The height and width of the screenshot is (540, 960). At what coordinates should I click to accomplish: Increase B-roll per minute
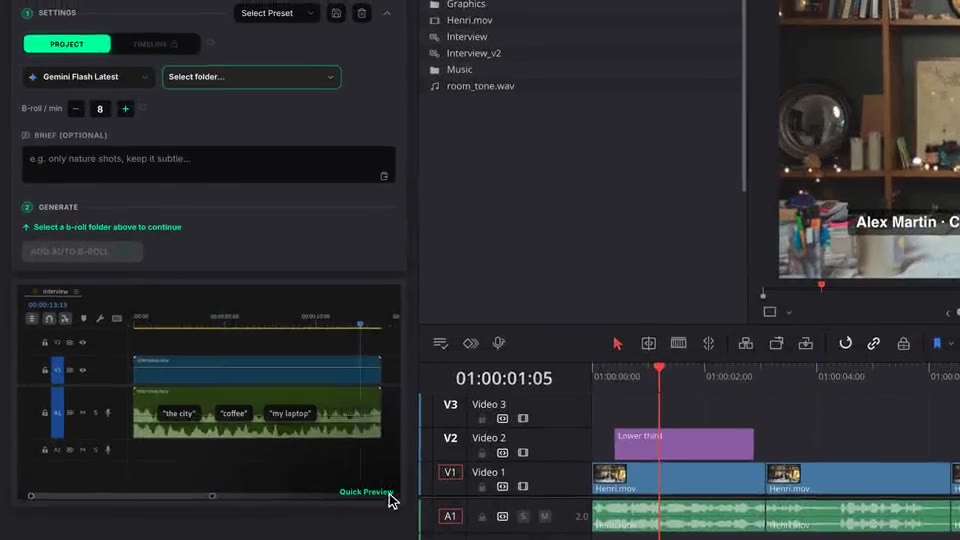(126, 109)
